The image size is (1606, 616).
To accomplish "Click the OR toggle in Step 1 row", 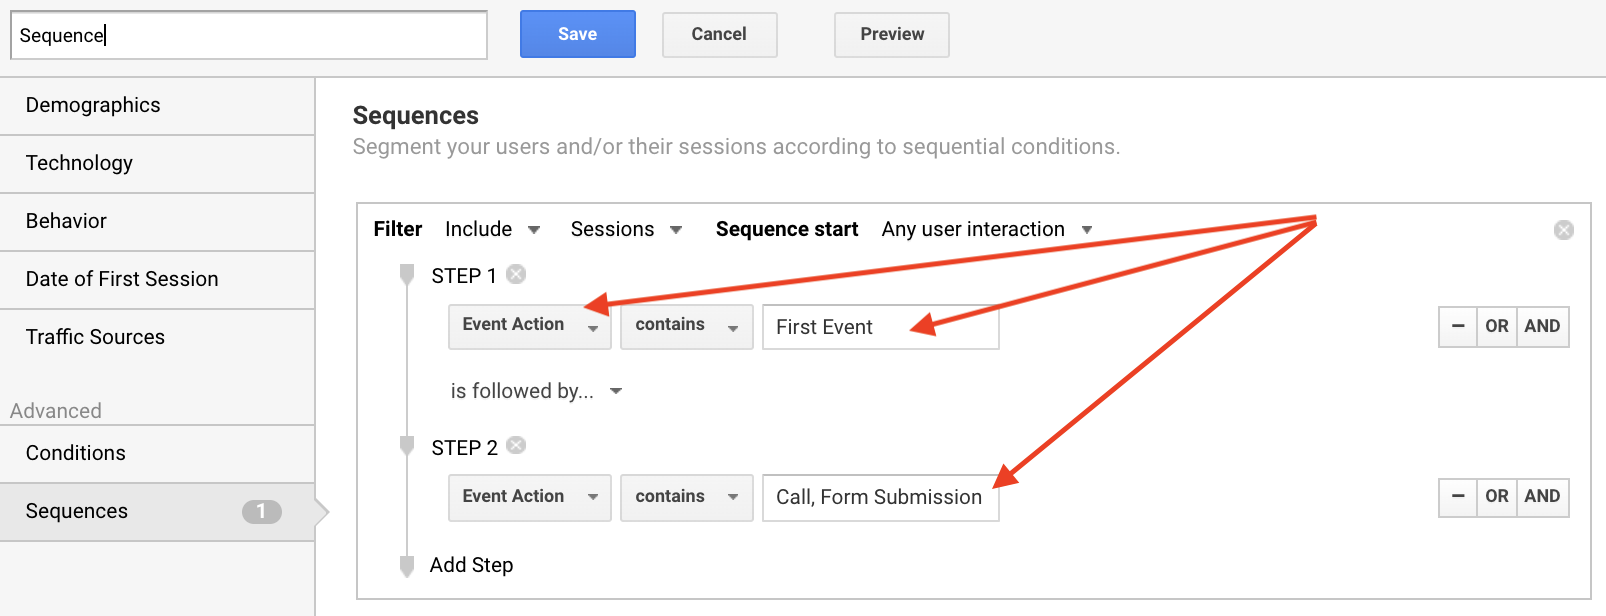I will pyautogui.click(x=1497, y=327).
